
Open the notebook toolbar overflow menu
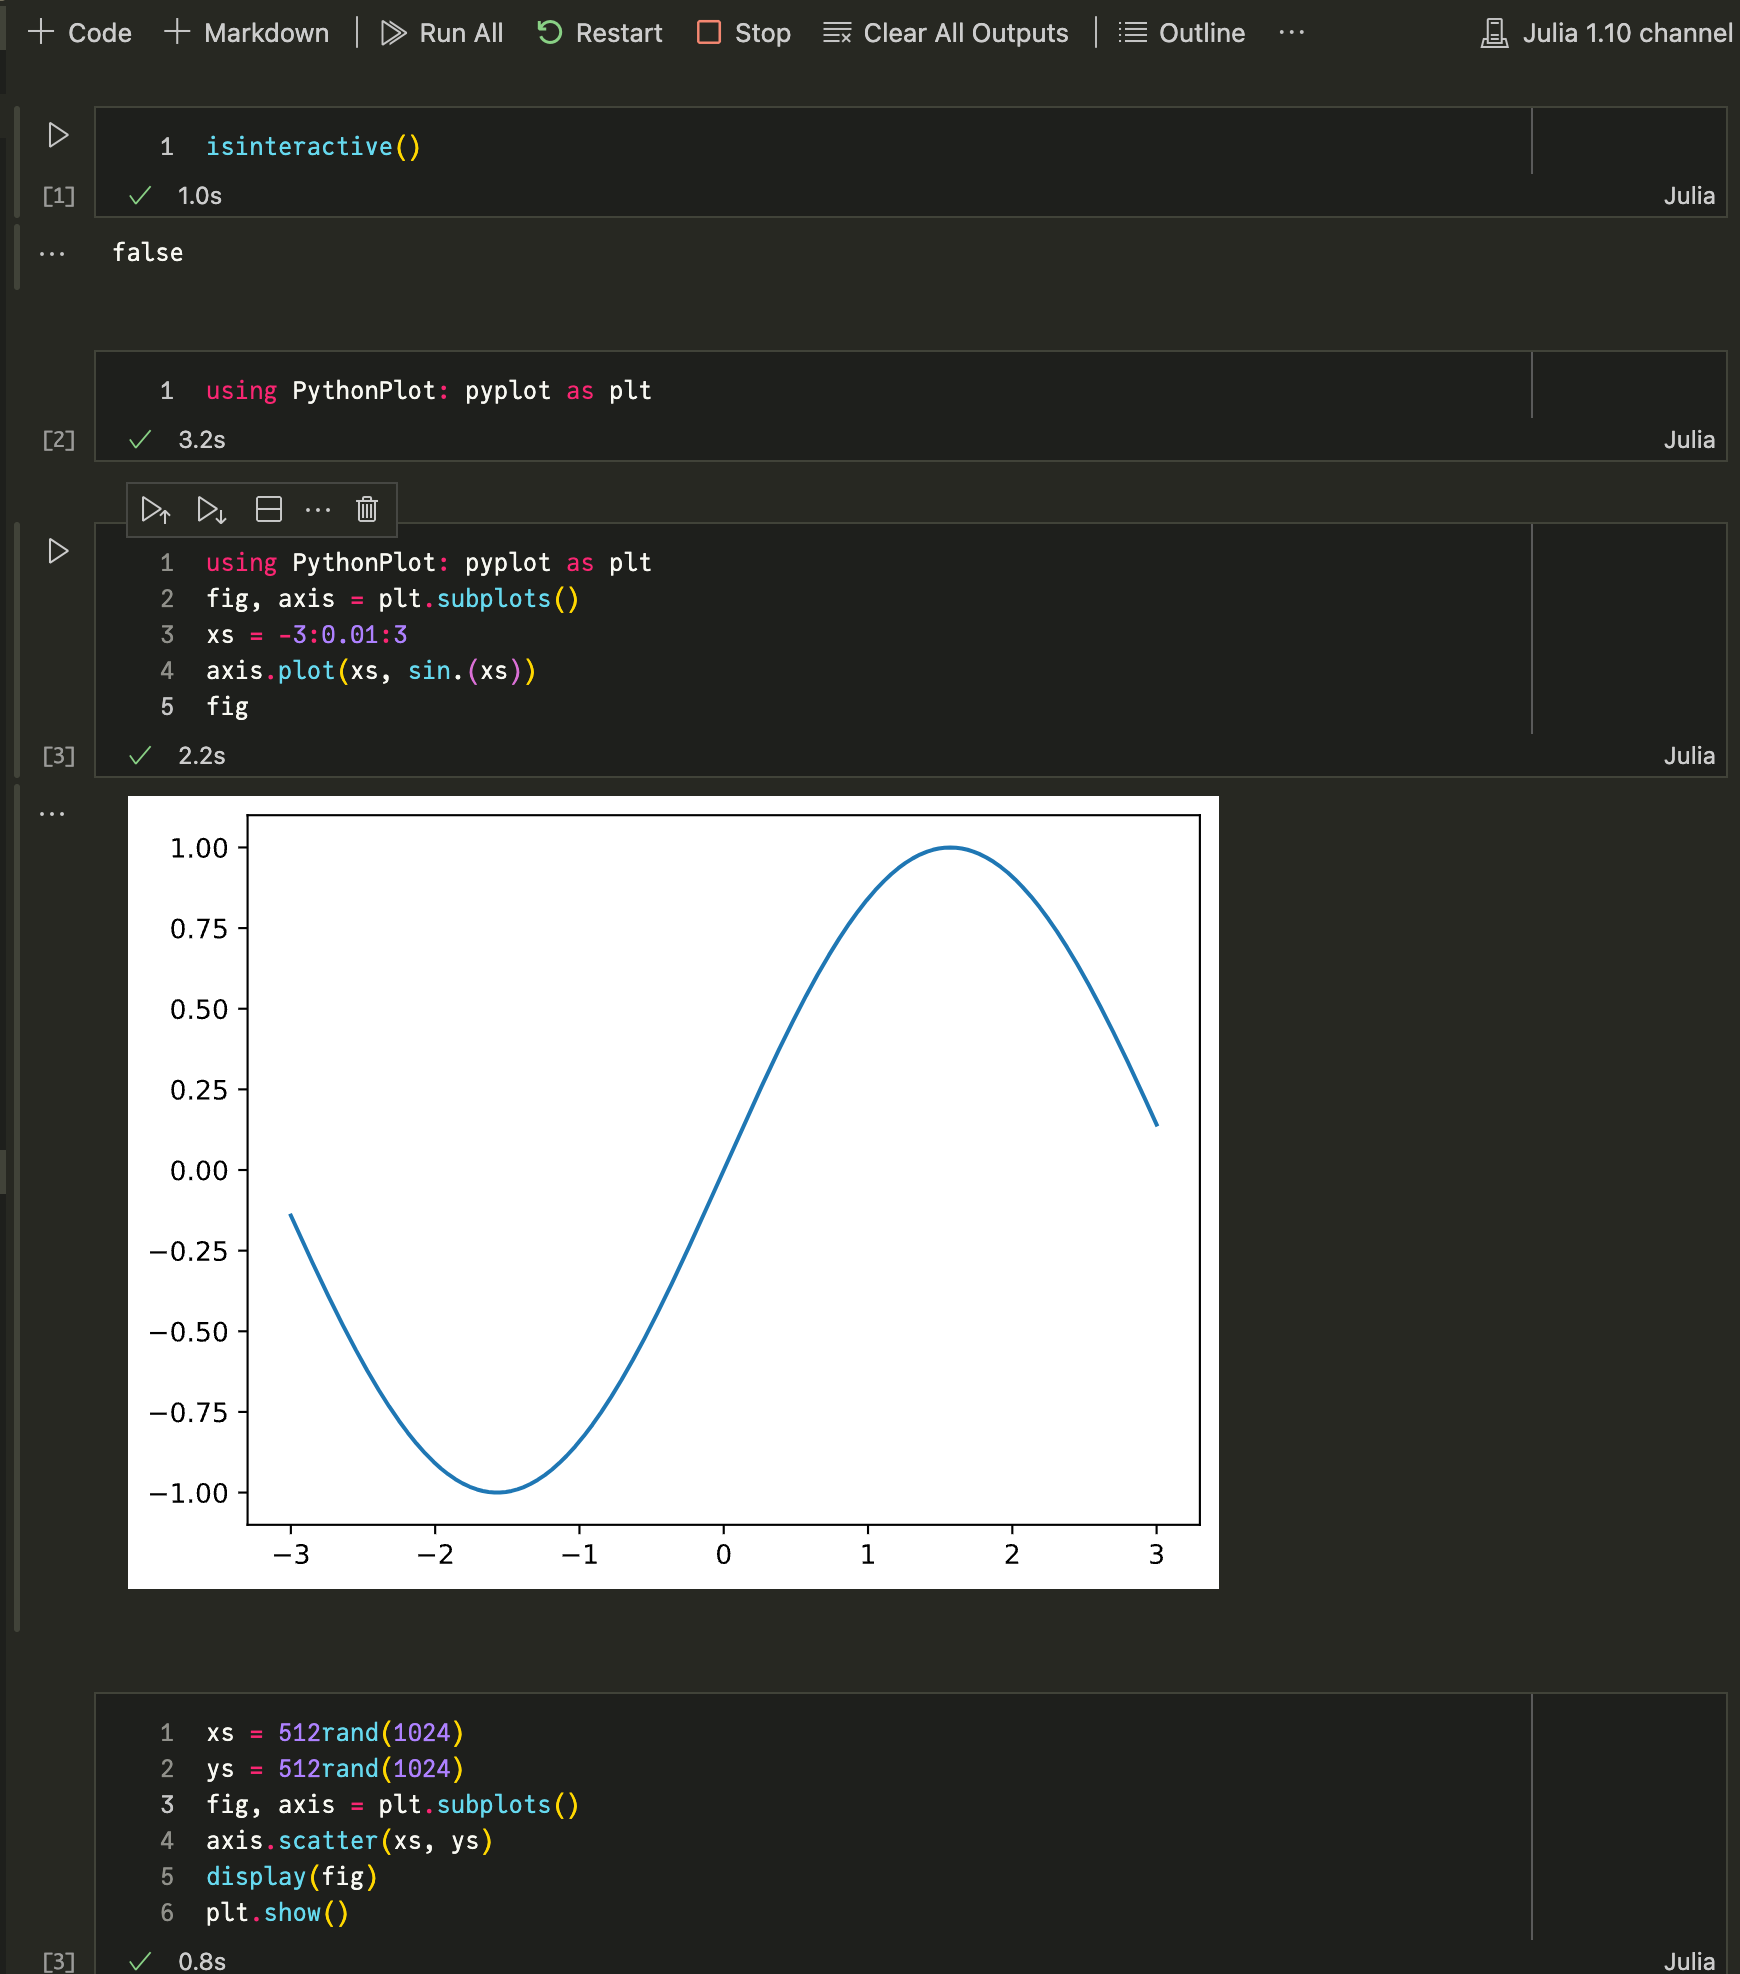[x=1292, y=33]
